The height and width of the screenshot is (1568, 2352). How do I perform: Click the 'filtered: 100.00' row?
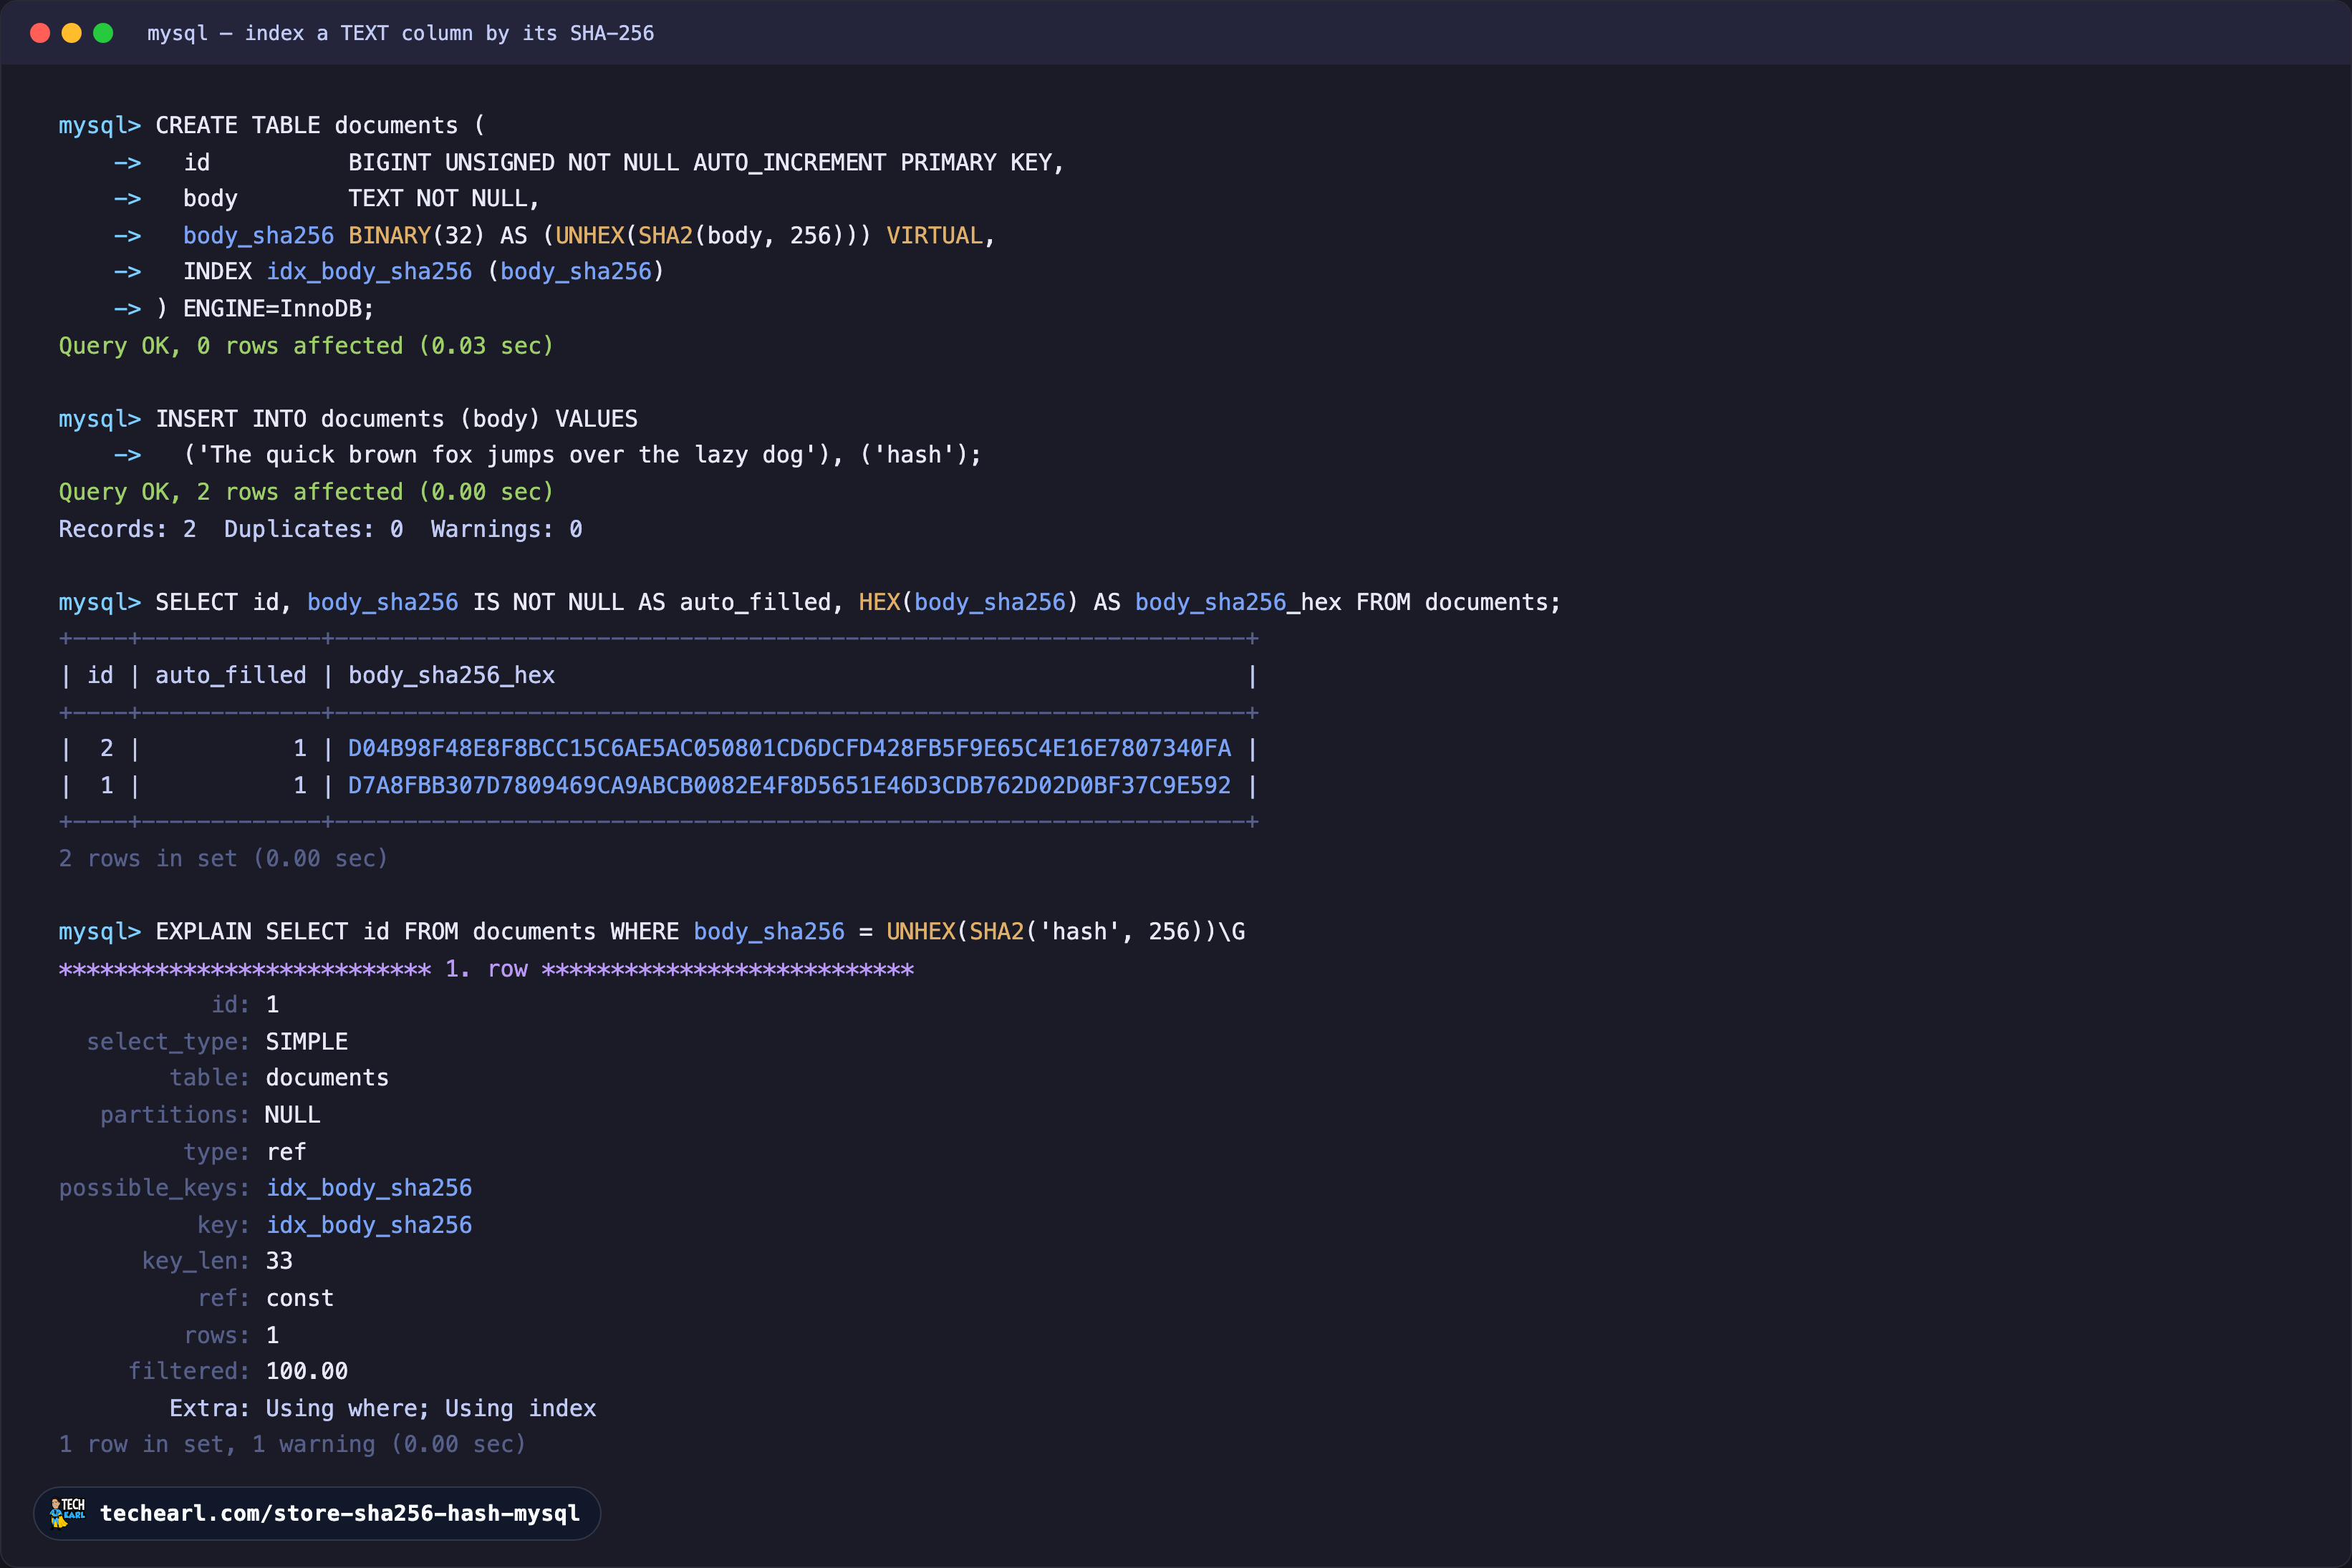(238, 1371)
